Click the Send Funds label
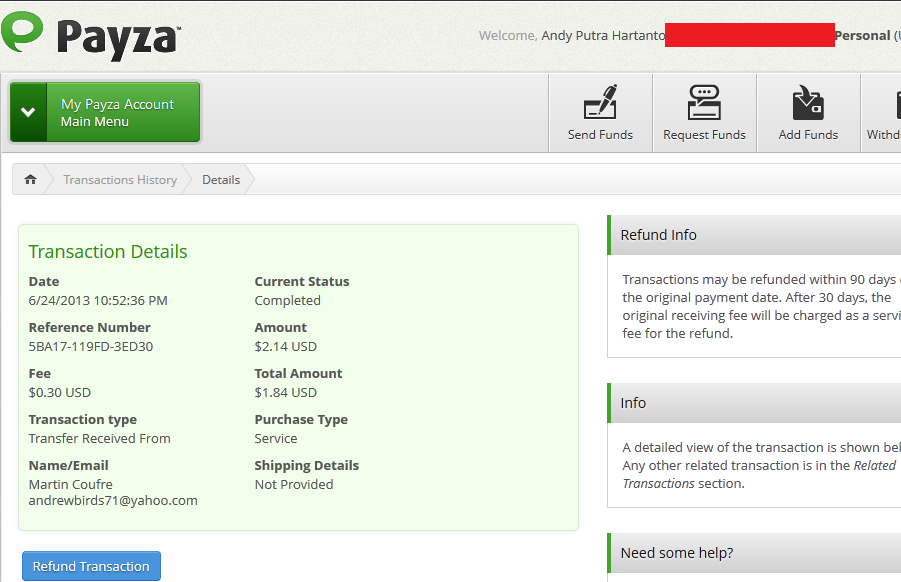The image size is (901, 582). click(600, 134)
